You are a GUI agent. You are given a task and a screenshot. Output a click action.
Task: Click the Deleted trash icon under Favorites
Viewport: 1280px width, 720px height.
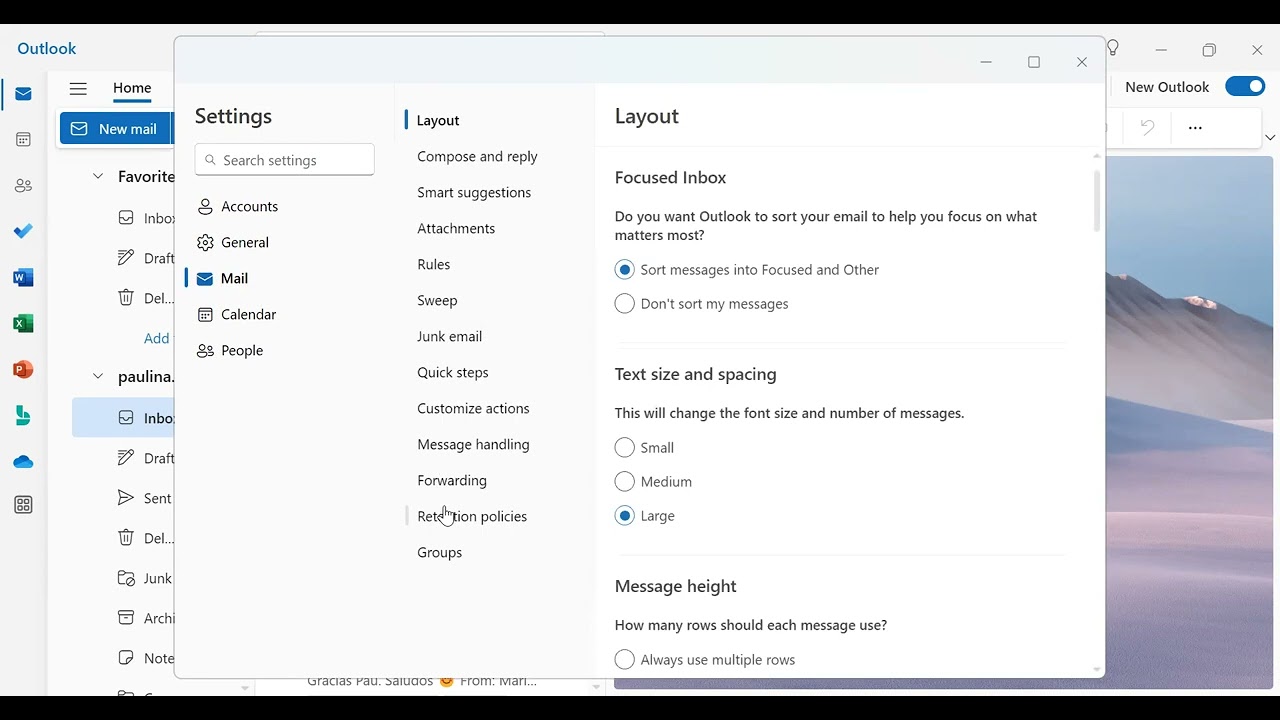coord(126,298)
